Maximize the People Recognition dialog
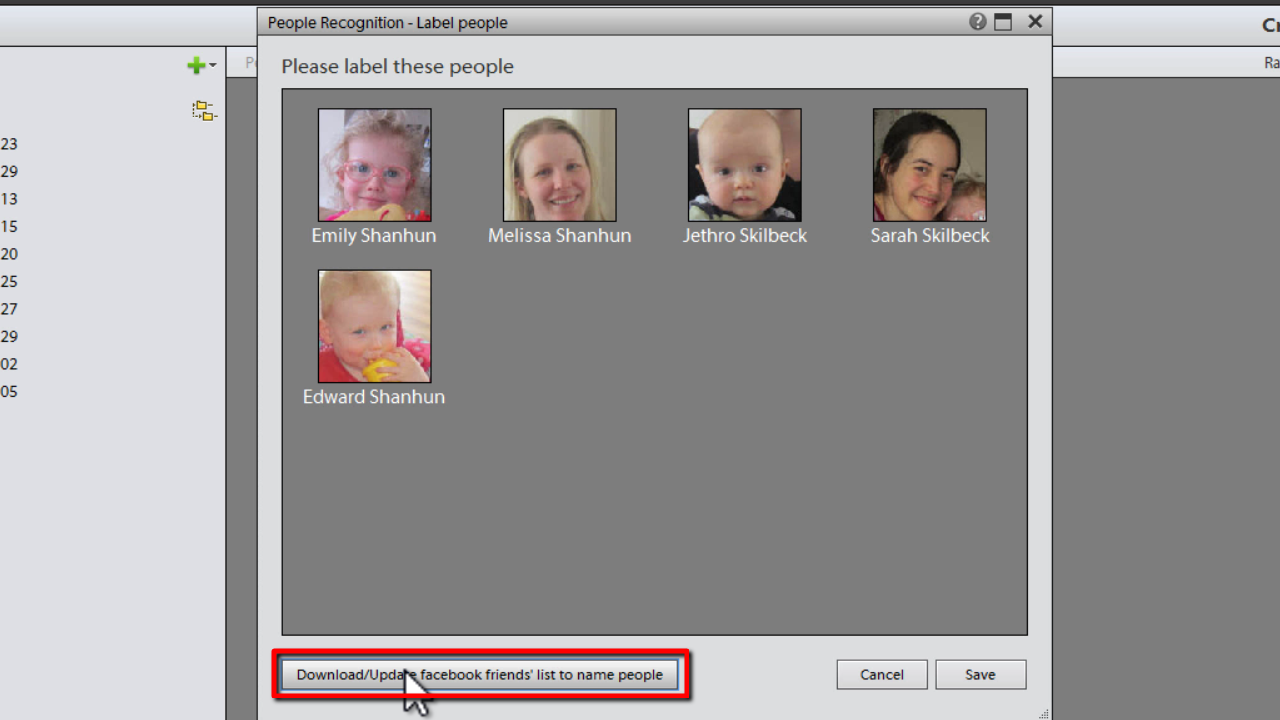 click(x=1004, y=22)
